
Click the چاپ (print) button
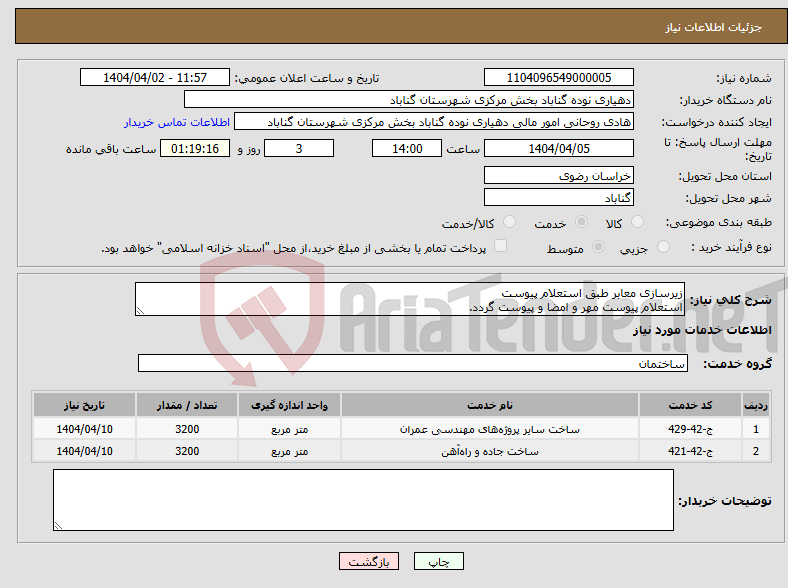point(438,561)
